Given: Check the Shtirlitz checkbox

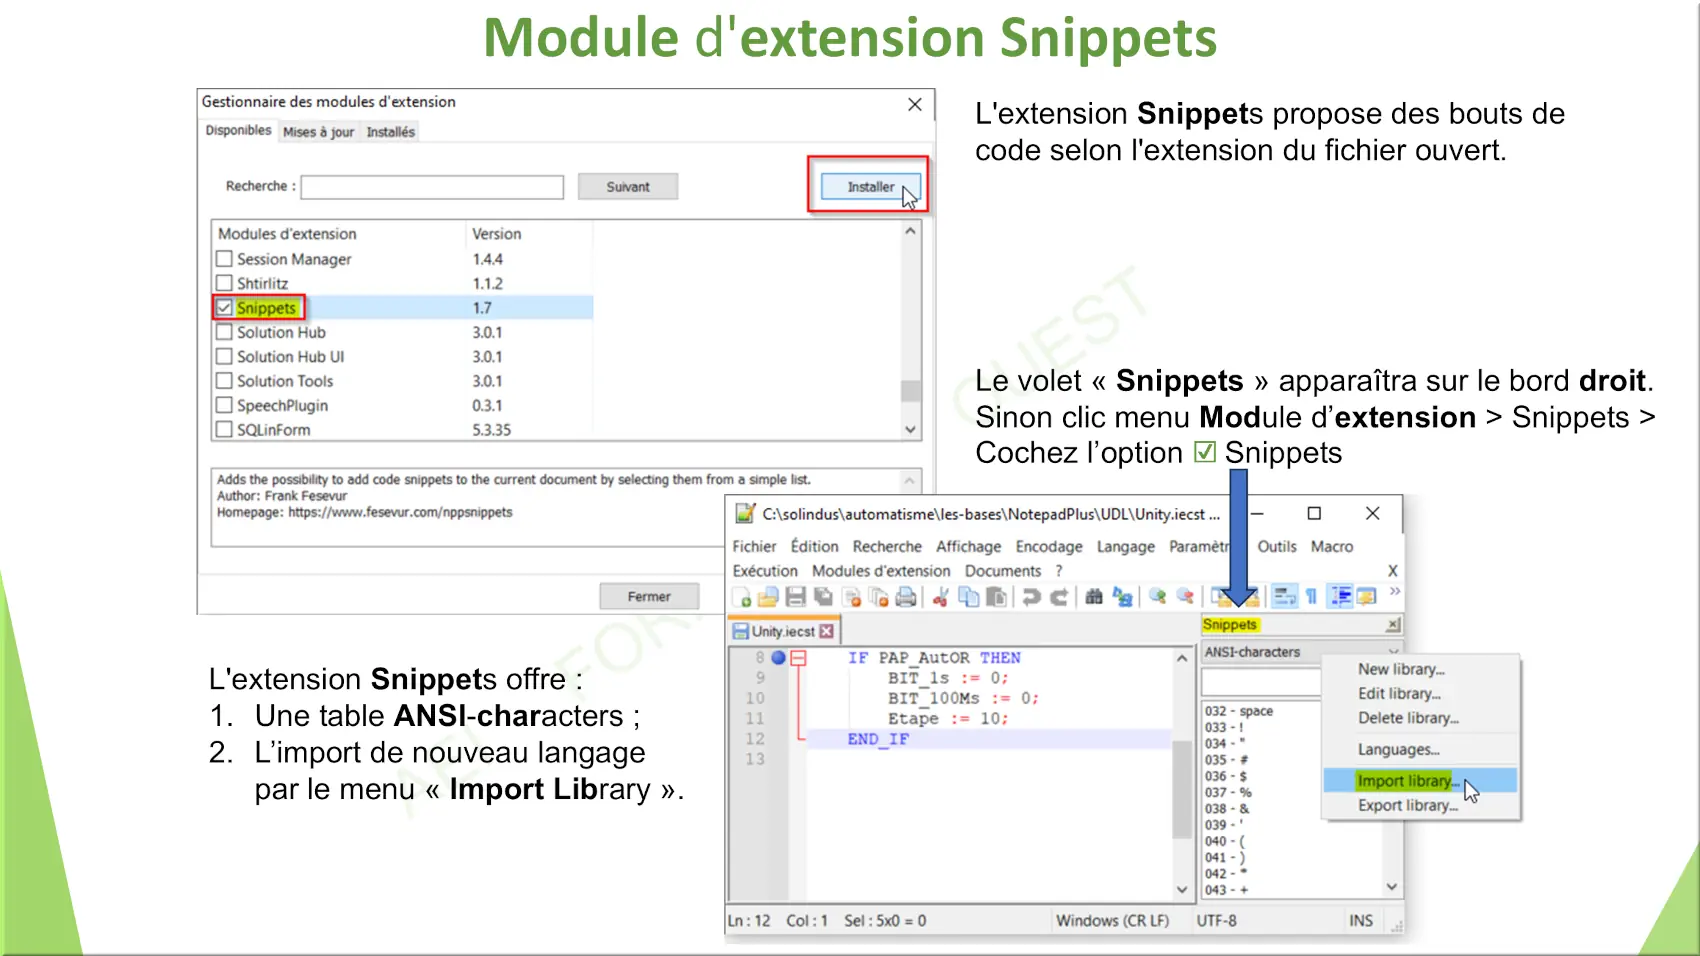Looking at the screenshot, I should tap(224, 283).
